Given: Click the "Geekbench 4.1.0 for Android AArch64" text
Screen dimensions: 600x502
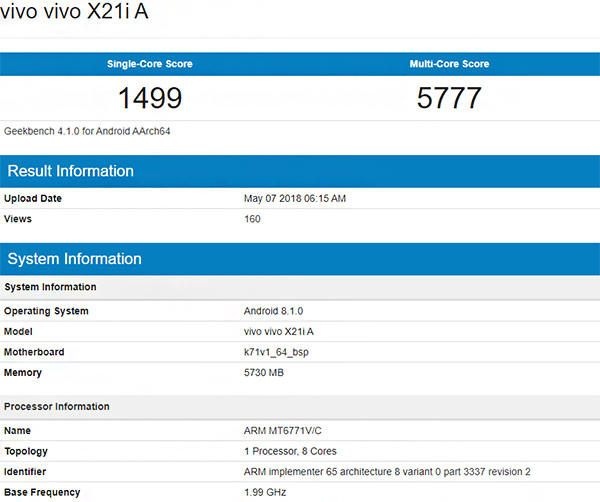Looking at the screenshot, I should pos(87,131).
